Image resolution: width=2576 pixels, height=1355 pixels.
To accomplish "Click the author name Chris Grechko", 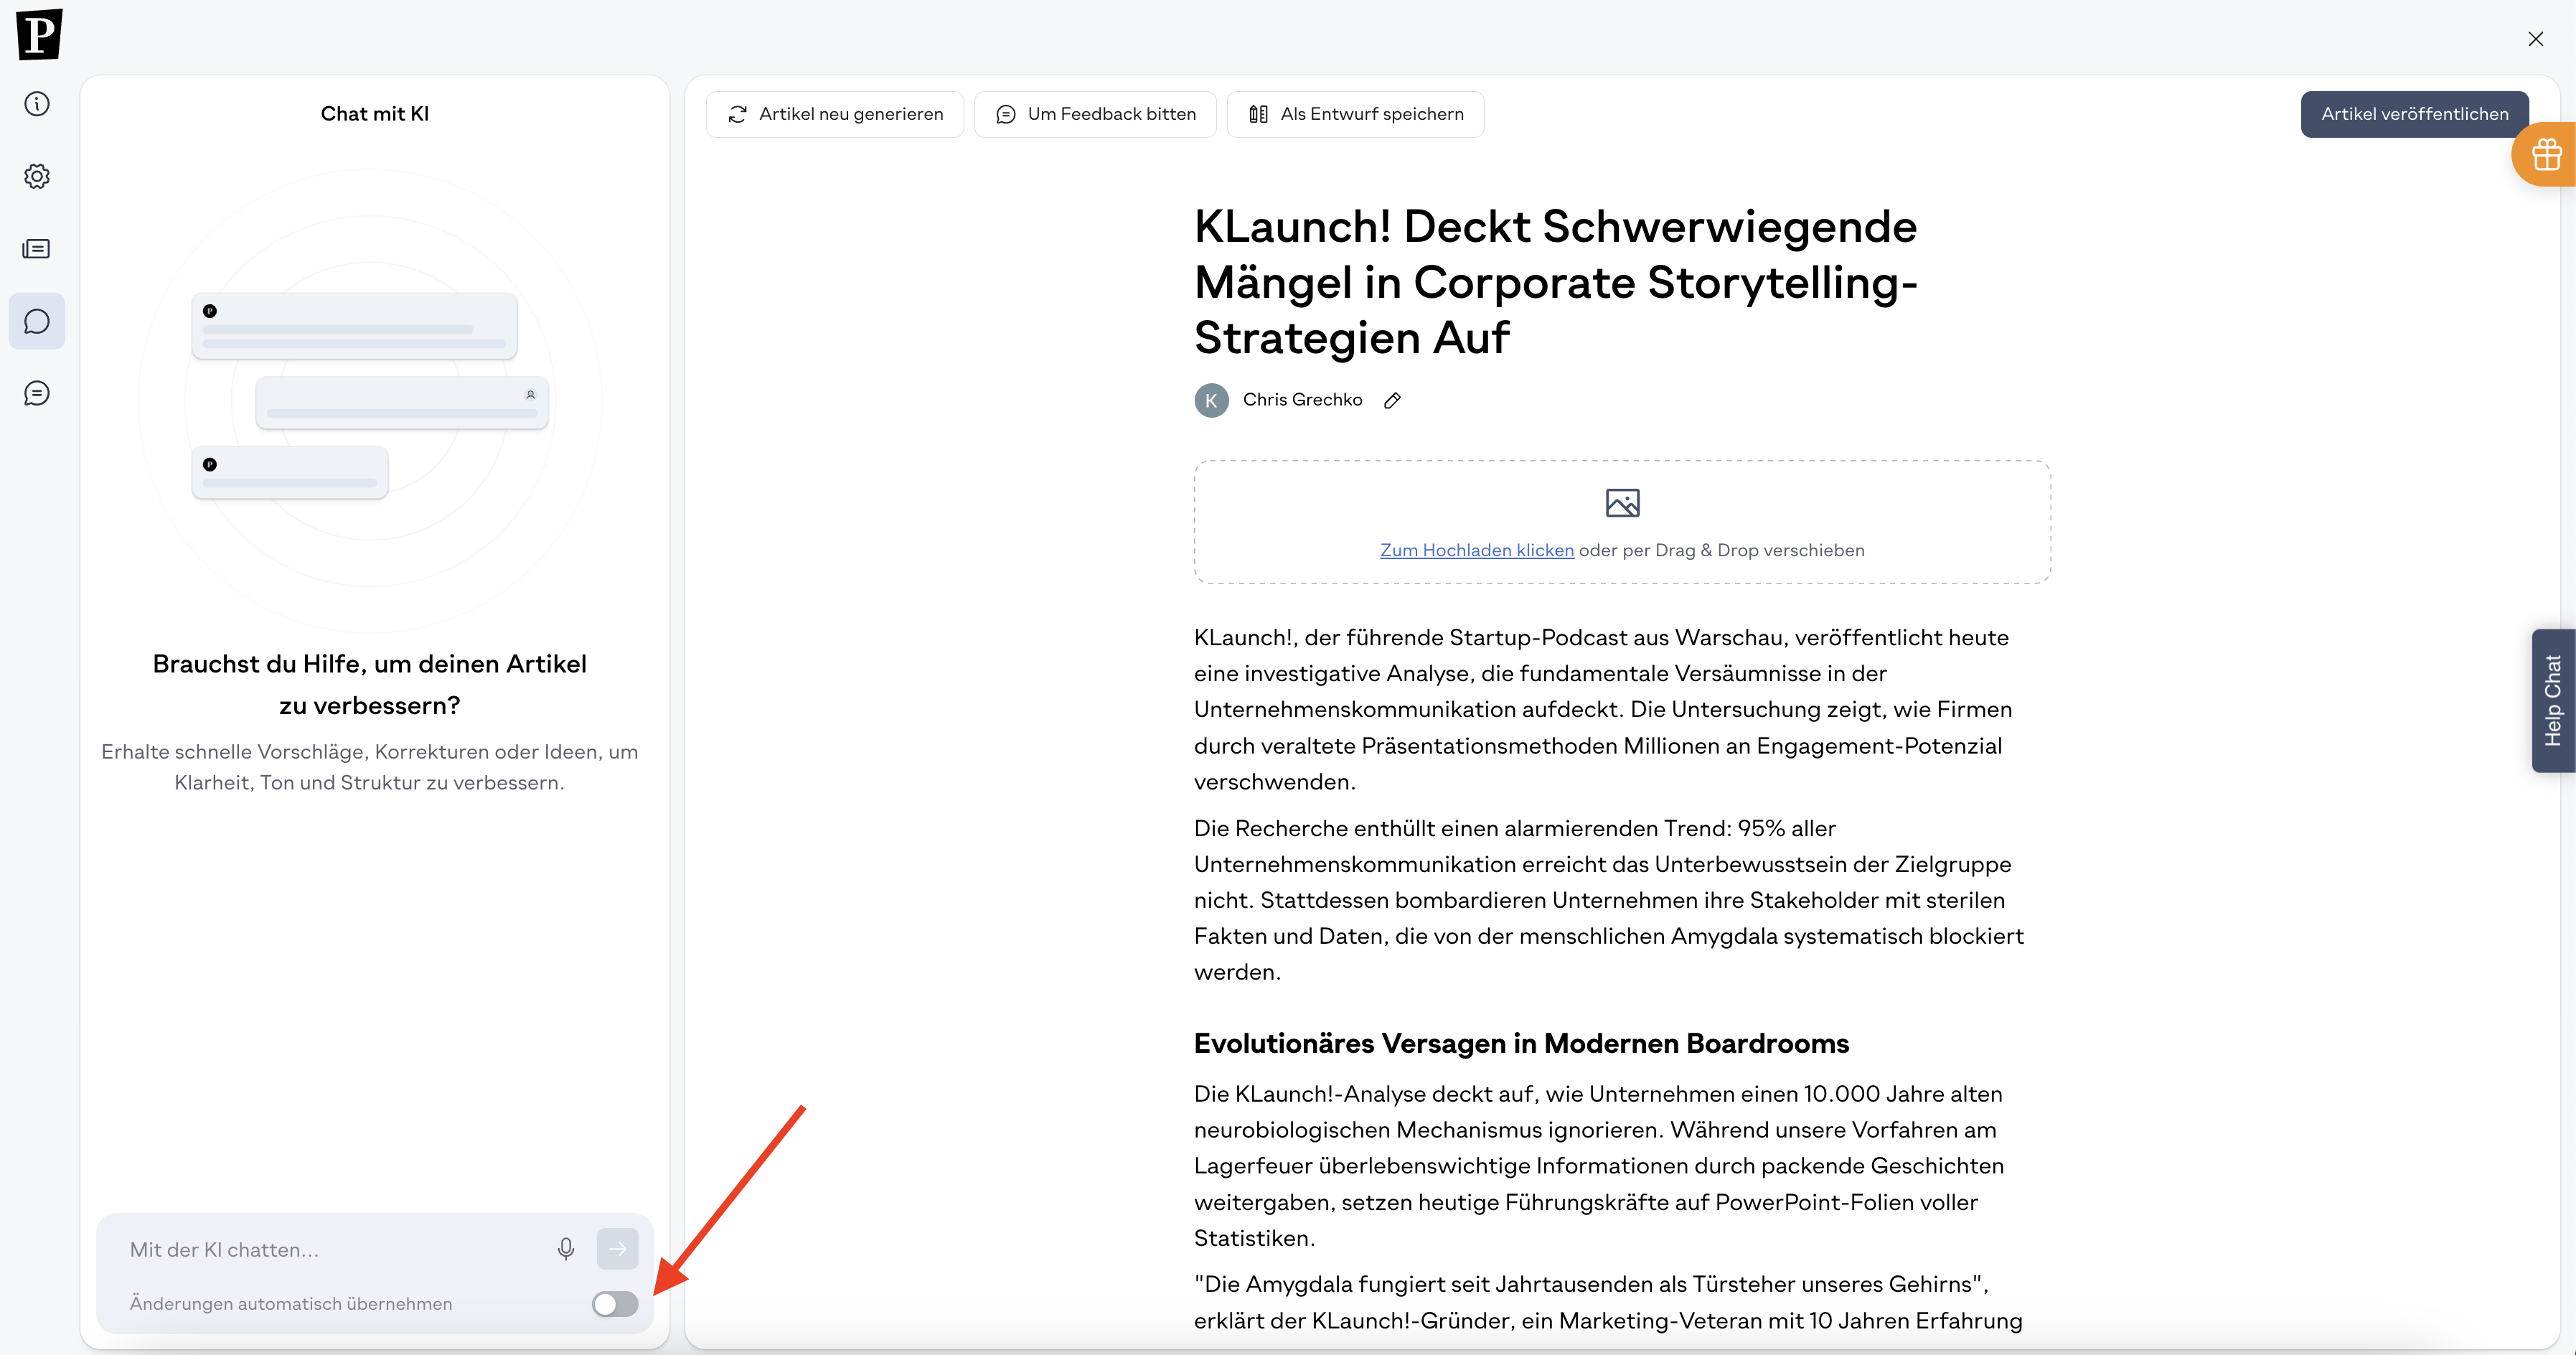I will (x=1302, y=400).
